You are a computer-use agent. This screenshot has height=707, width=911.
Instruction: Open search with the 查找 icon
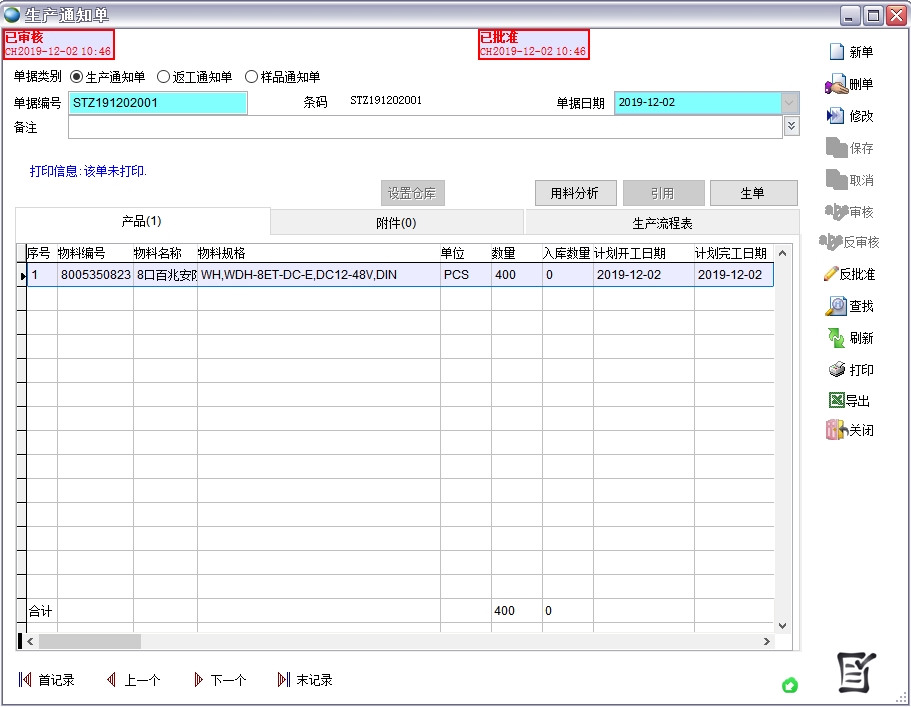(851, 306)
